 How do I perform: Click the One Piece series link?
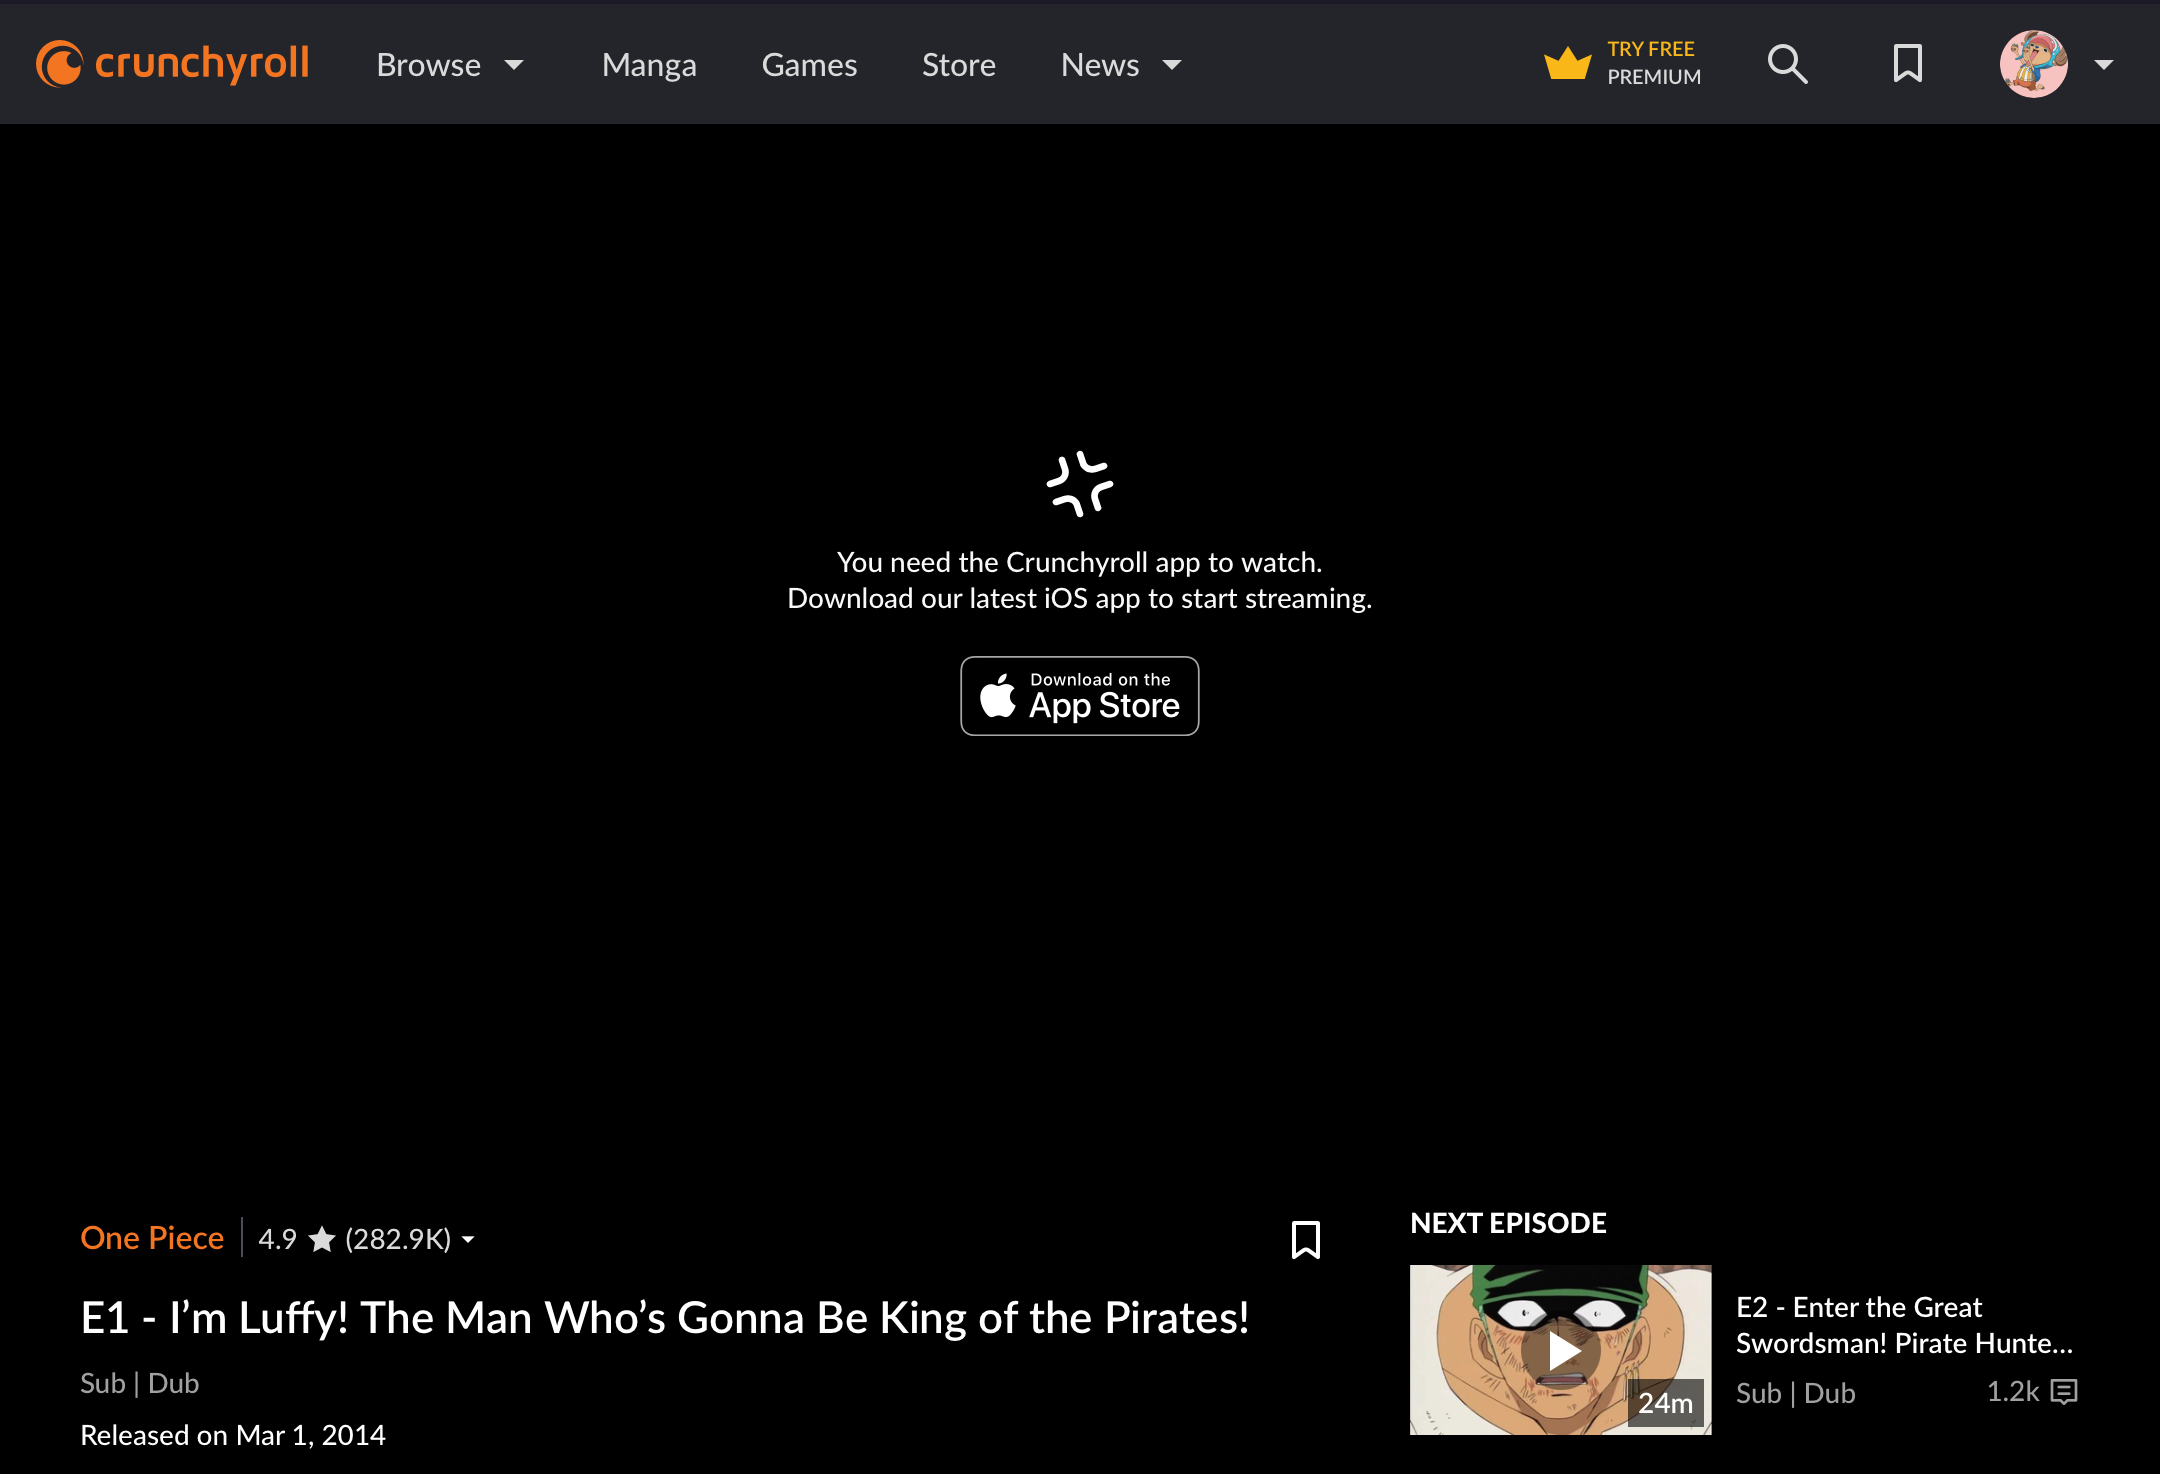coord(151,1238)
